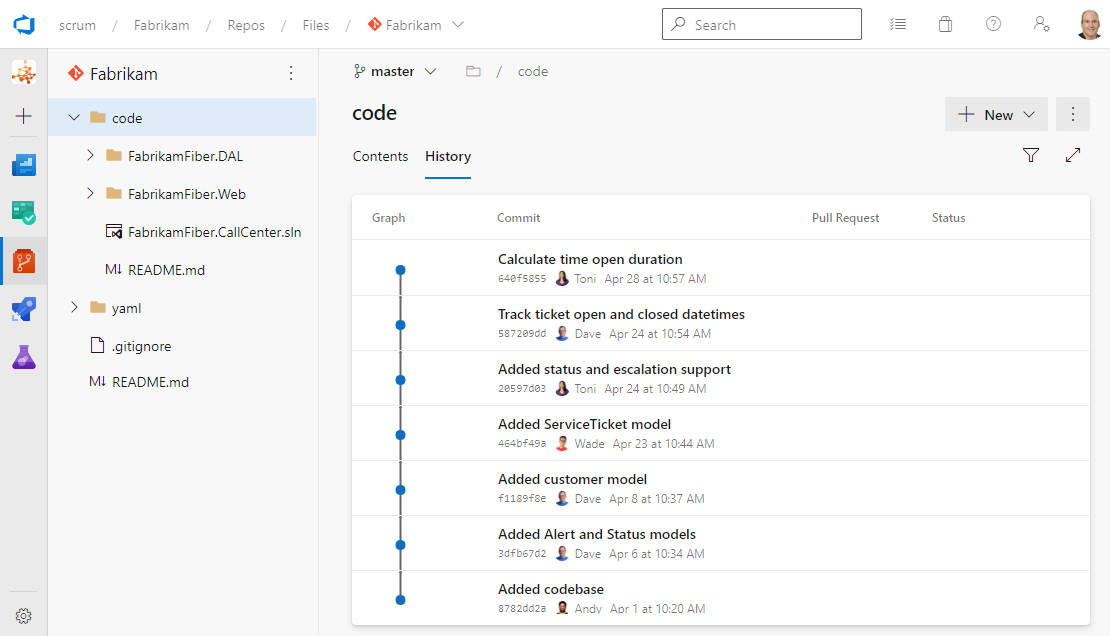Image resolution: width=1110 pixels, height=636 pixels.
Task: Switch to the Contents tab
Action: 380,157
